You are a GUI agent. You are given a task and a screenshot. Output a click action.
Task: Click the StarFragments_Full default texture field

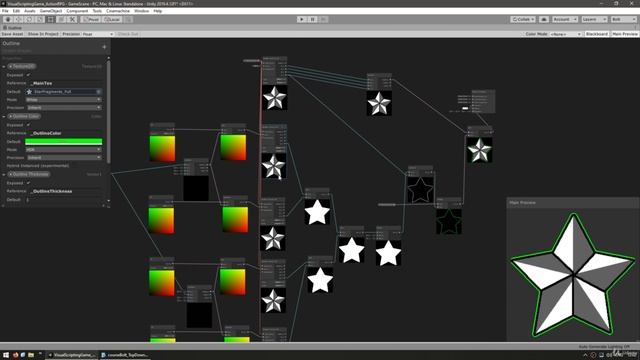coord(63,92)
